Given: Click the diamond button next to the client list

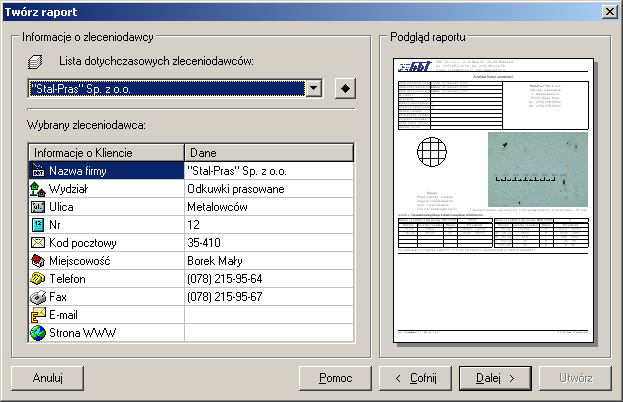Looking at the screenshot, I should tap(345, 88).
